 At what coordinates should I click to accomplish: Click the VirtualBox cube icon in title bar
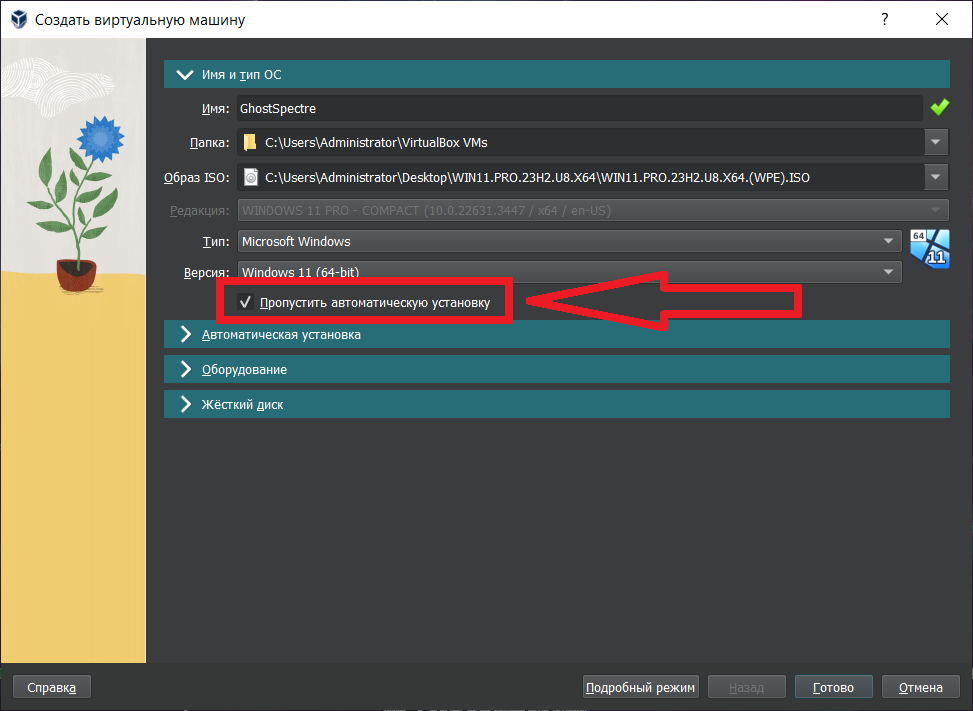19,19
